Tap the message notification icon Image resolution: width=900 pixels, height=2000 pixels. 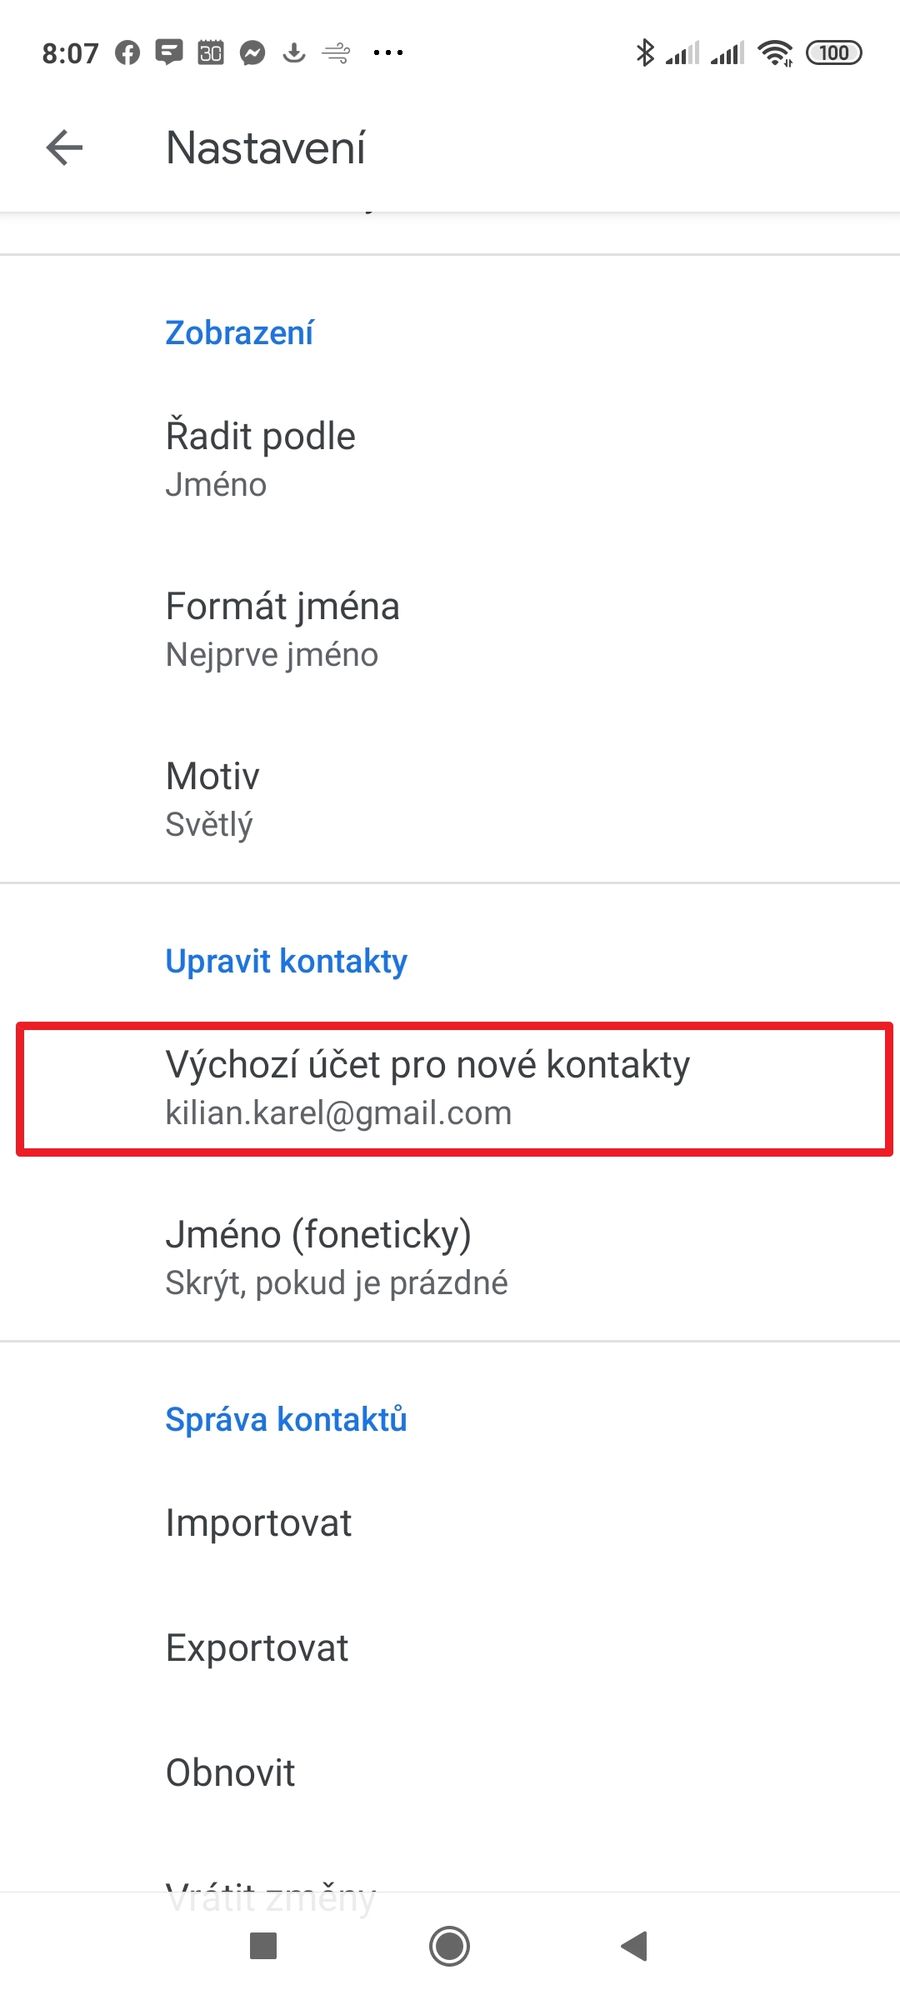(x=169, y=53)
